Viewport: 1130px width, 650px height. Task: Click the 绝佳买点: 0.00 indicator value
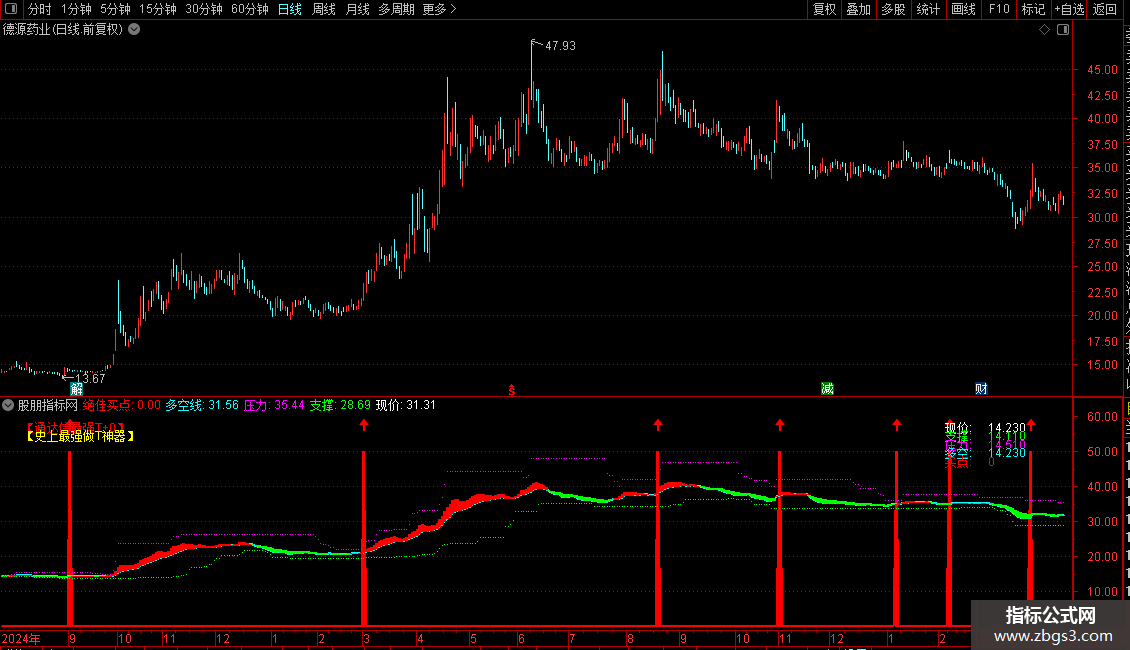coord(122,405)
